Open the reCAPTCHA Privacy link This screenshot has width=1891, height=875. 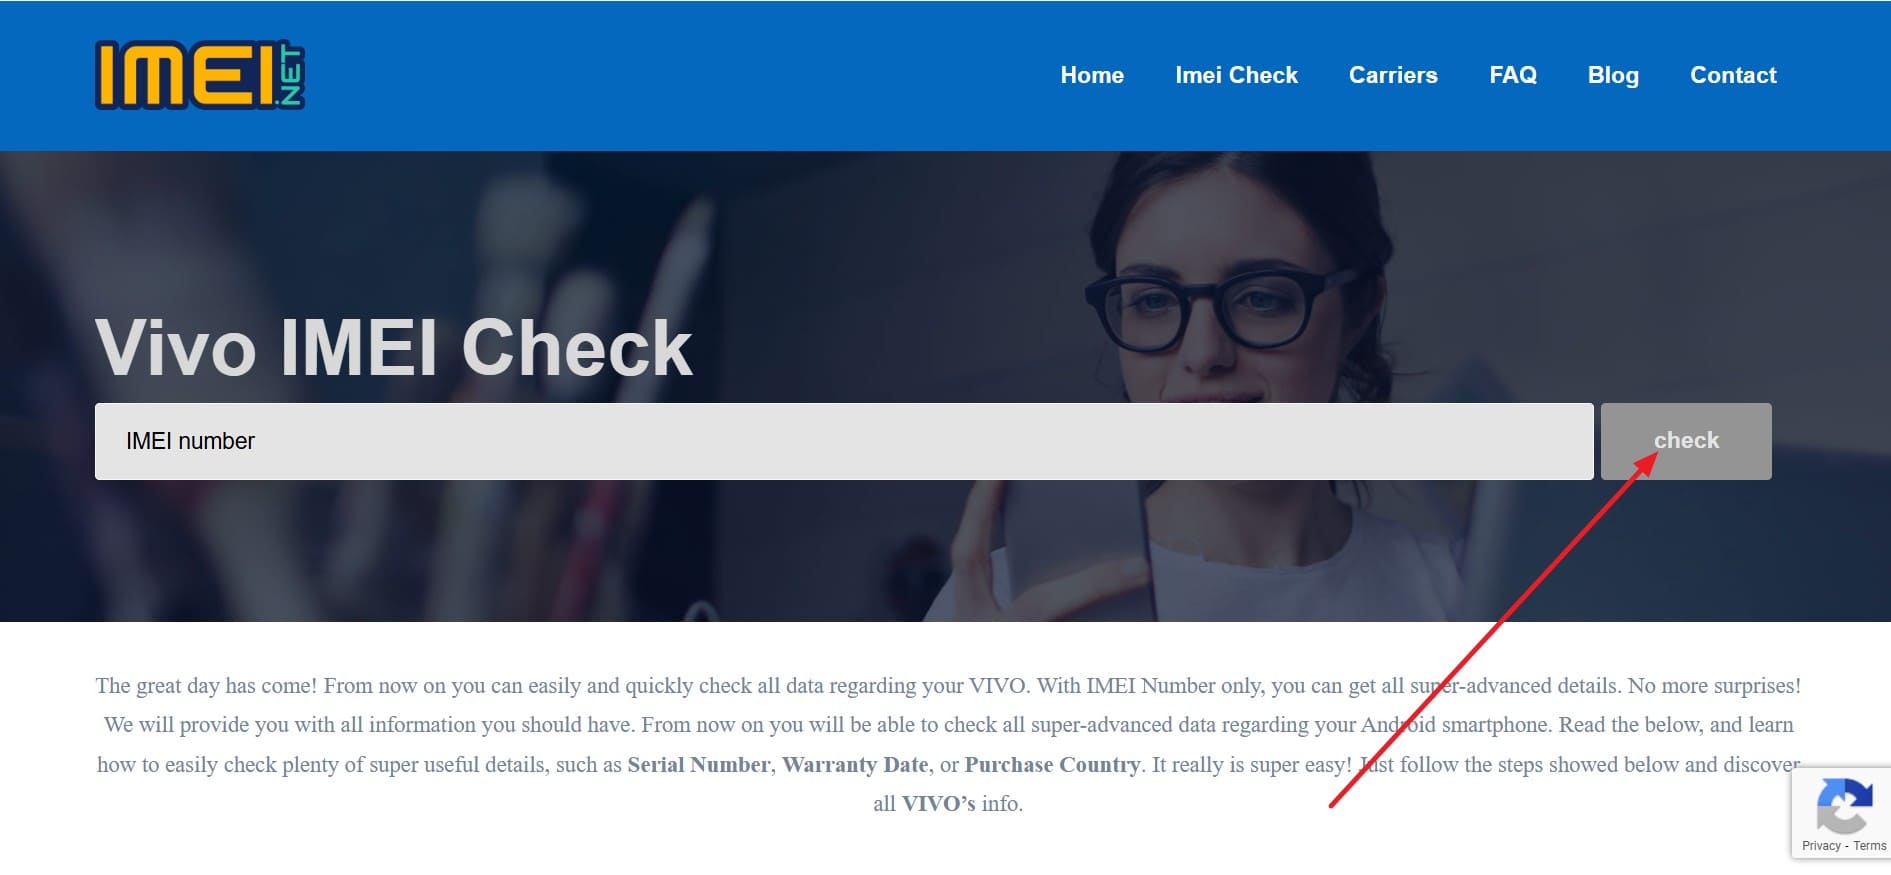(x=1821, y=846)
